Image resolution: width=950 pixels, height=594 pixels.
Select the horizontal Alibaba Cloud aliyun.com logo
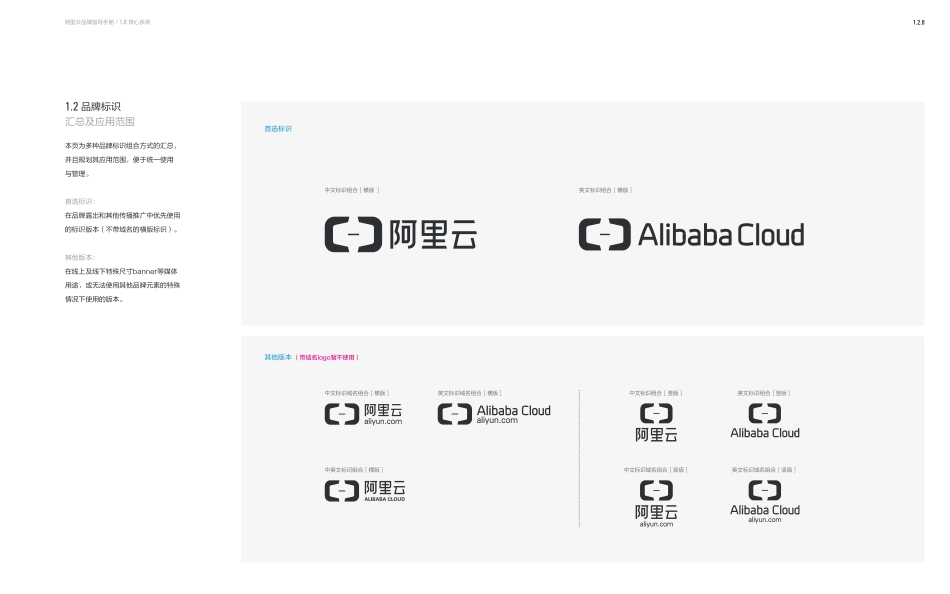pyautogui.click(x=494, y=414)
